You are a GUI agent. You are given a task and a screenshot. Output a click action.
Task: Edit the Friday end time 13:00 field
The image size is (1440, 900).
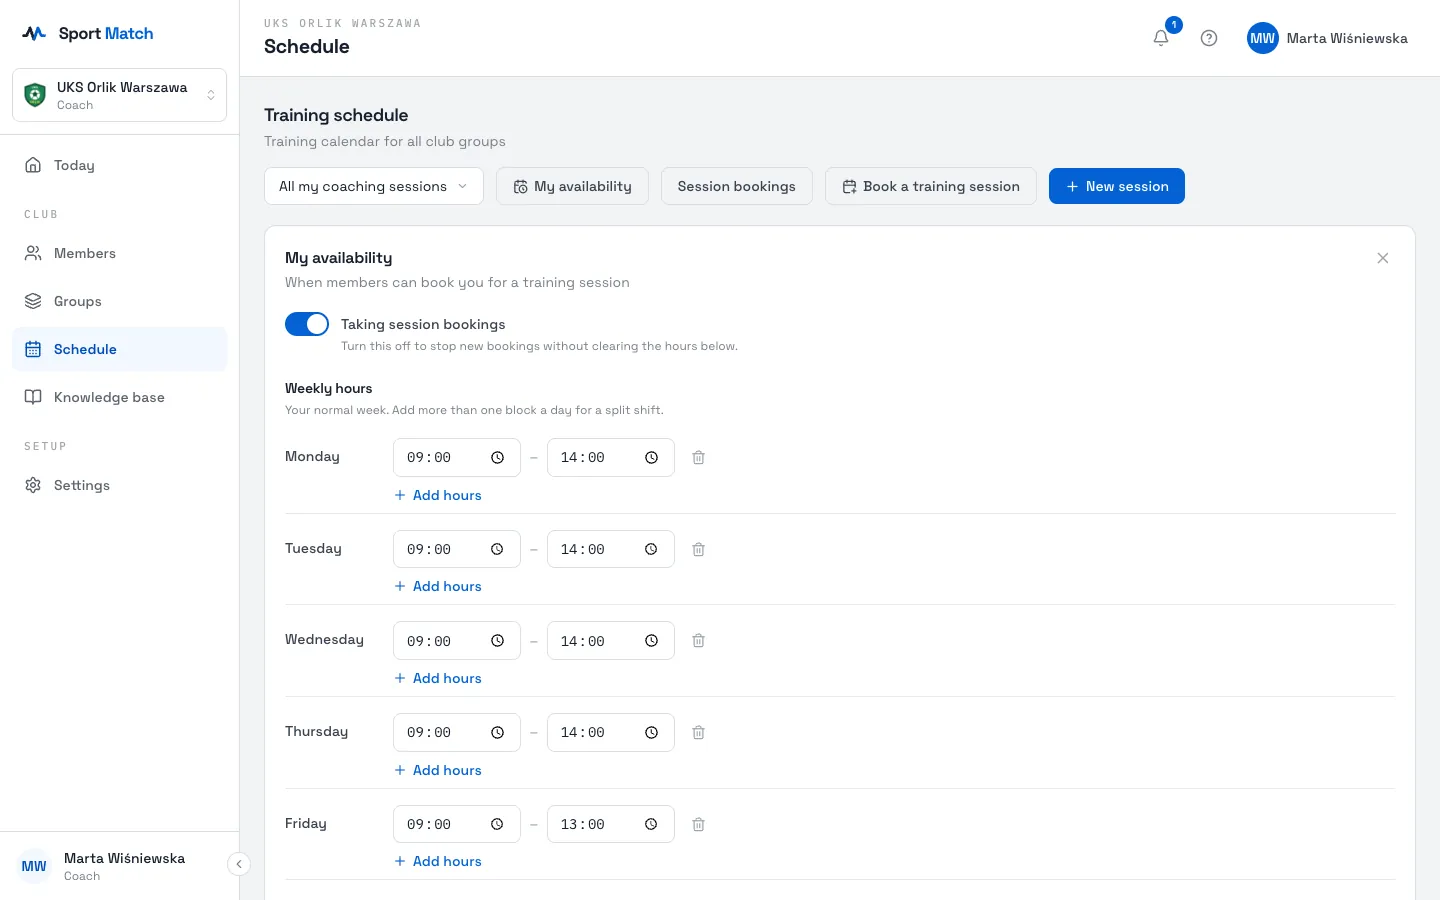pos(611,824)
